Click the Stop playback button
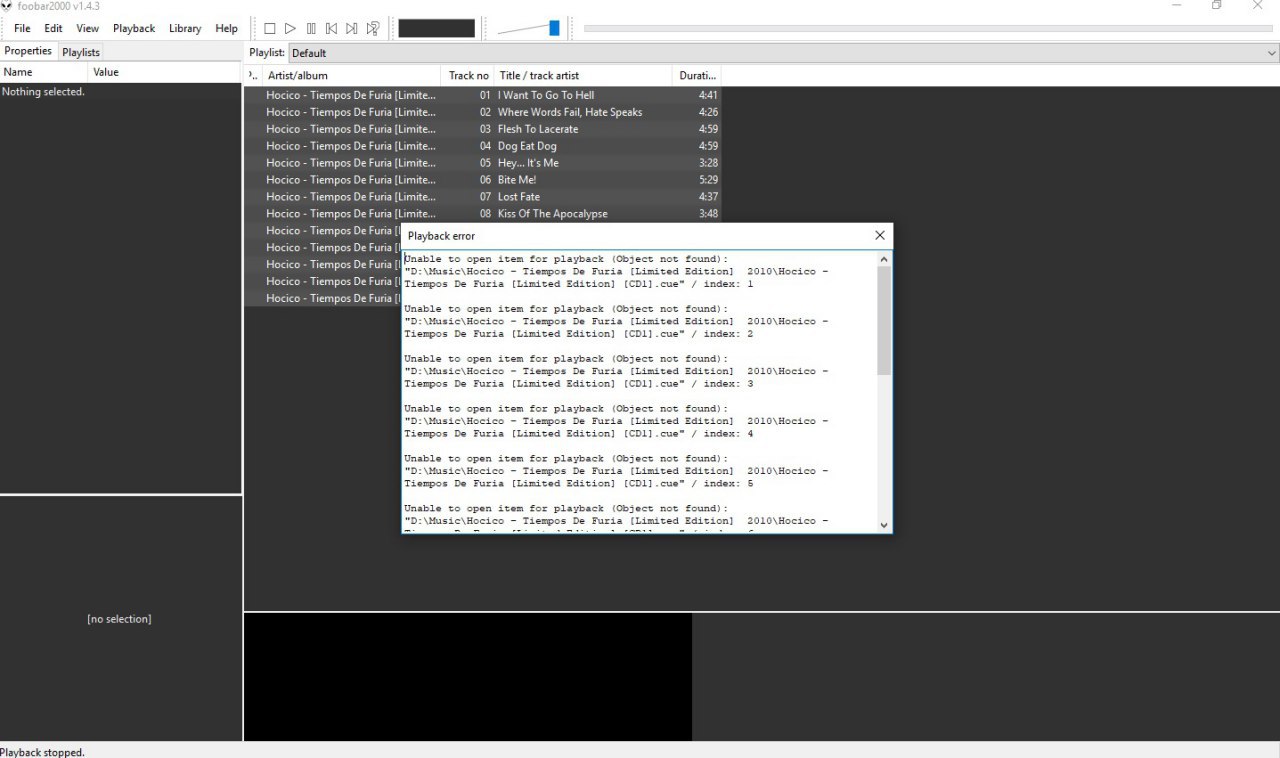Image resolution: width=1280 pixels, height=758 pixels. tap(270, 29)
